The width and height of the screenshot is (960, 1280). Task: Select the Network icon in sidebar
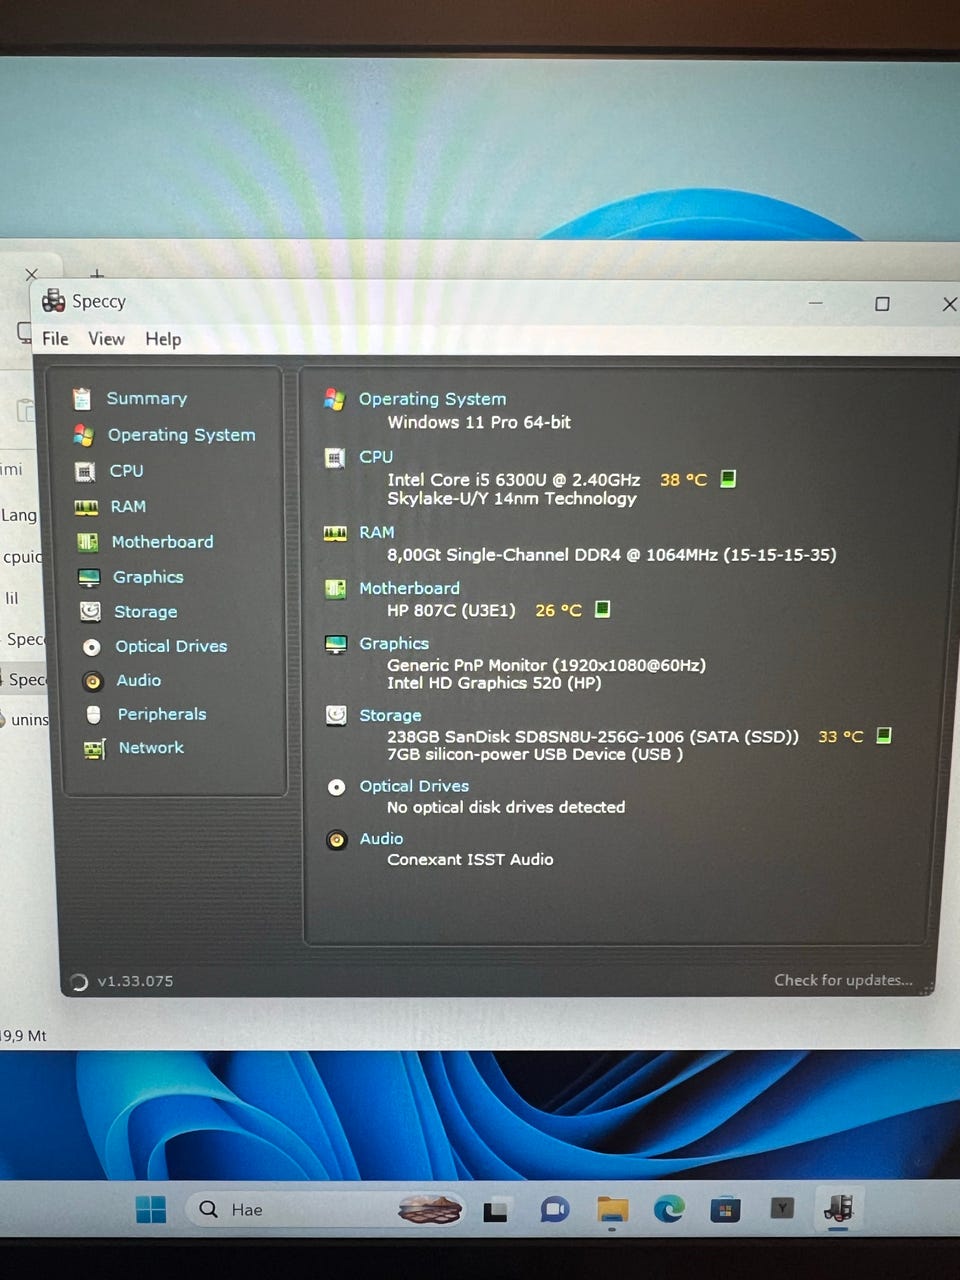tap(95, 748)
